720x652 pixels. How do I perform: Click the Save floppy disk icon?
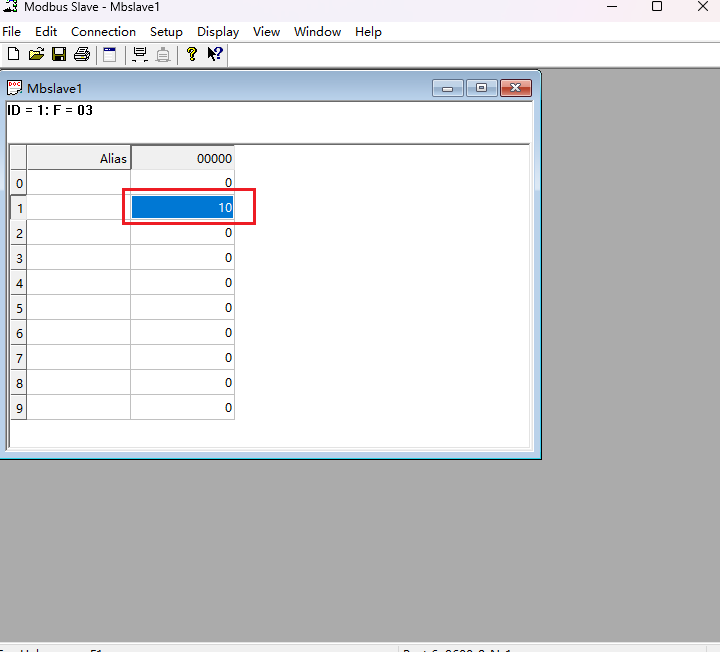pos(59,54)
